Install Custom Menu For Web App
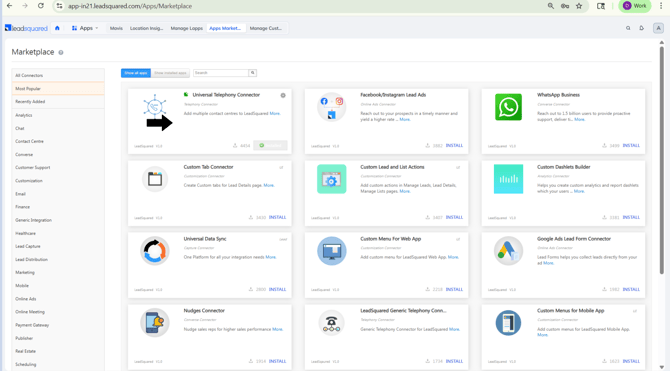 [x=454, y=289]
